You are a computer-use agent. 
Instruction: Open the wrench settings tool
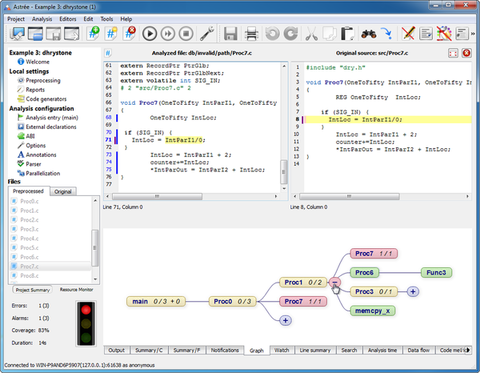(207, 34)
